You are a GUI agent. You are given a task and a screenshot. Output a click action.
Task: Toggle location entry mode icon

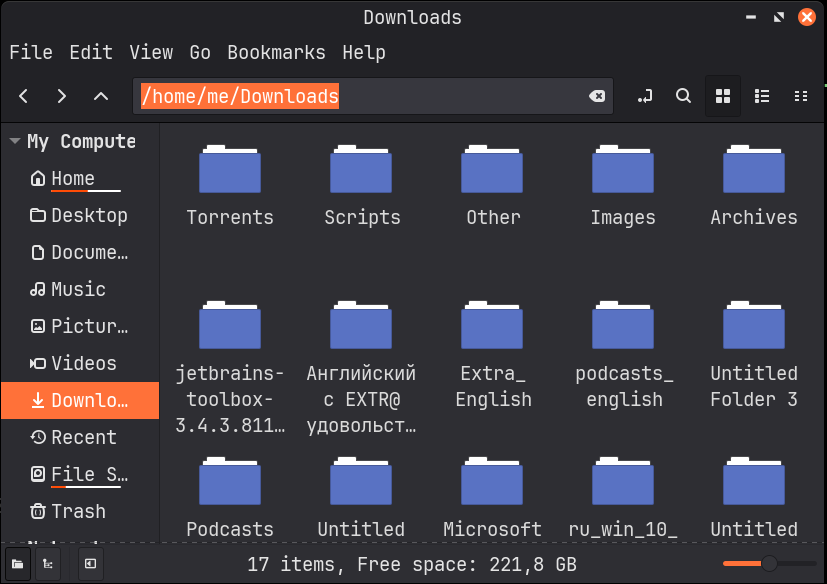click(x=645, y=96)
